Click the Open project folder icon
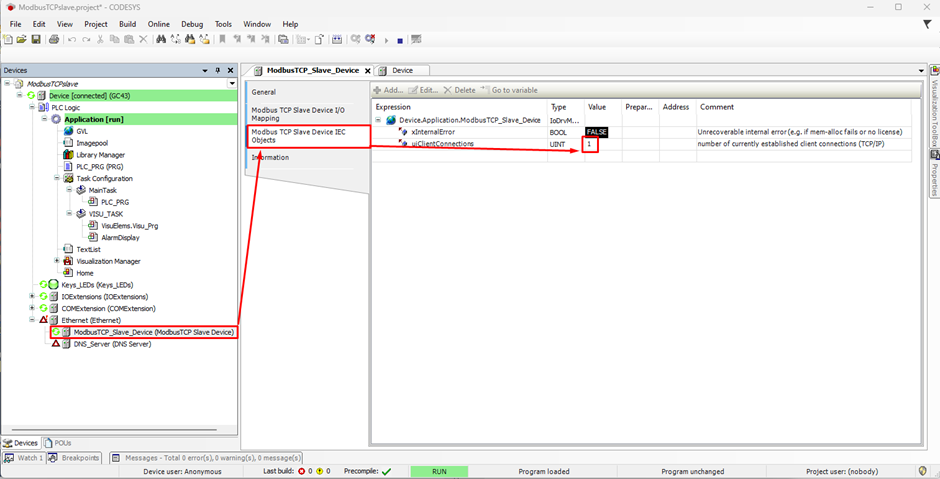The image size is (940, 479). (22, 40)
